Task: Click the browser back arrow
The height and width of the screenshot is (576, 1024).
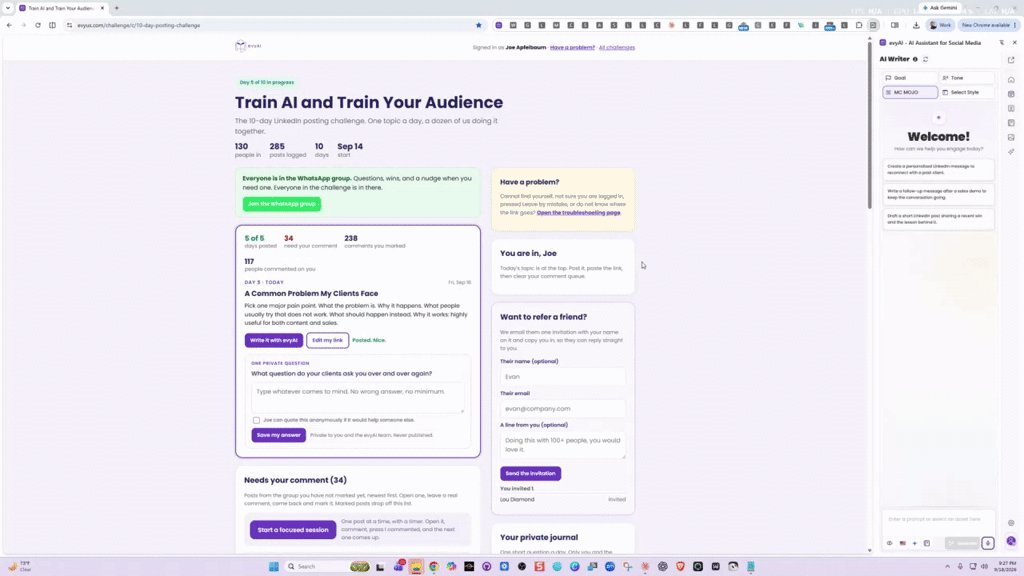Action: 9,25
